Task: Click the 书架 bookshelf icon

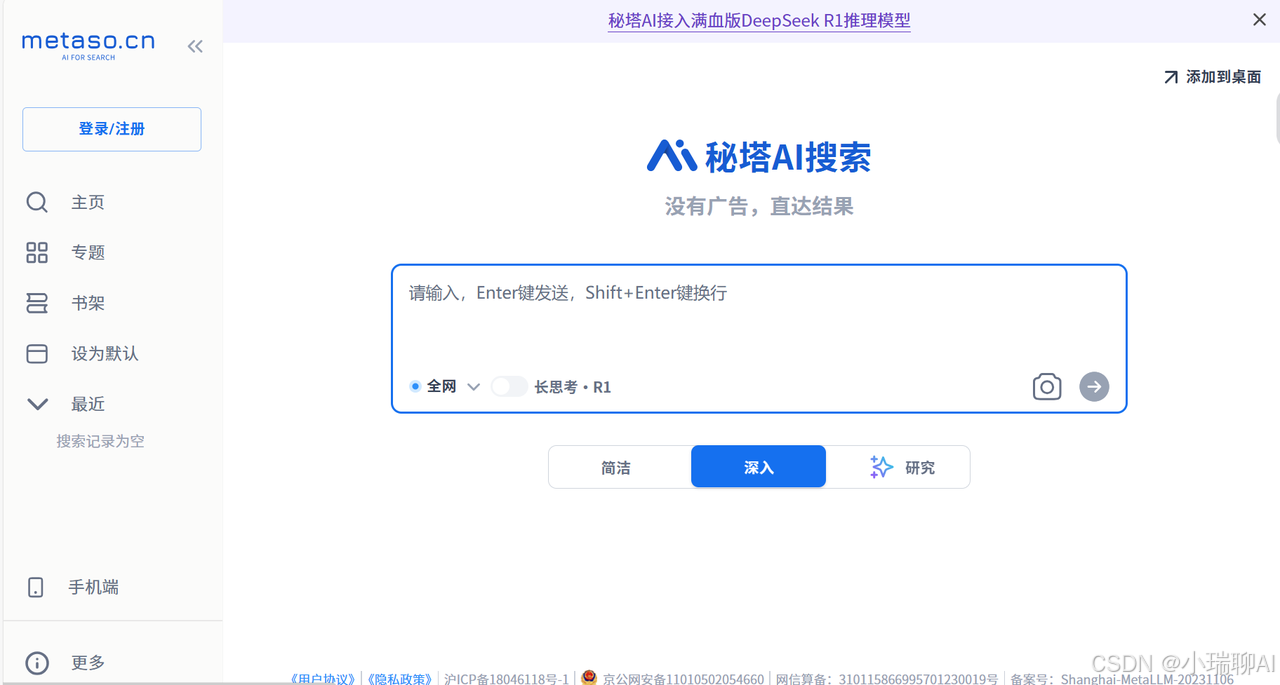Action: tap(37, 303)
